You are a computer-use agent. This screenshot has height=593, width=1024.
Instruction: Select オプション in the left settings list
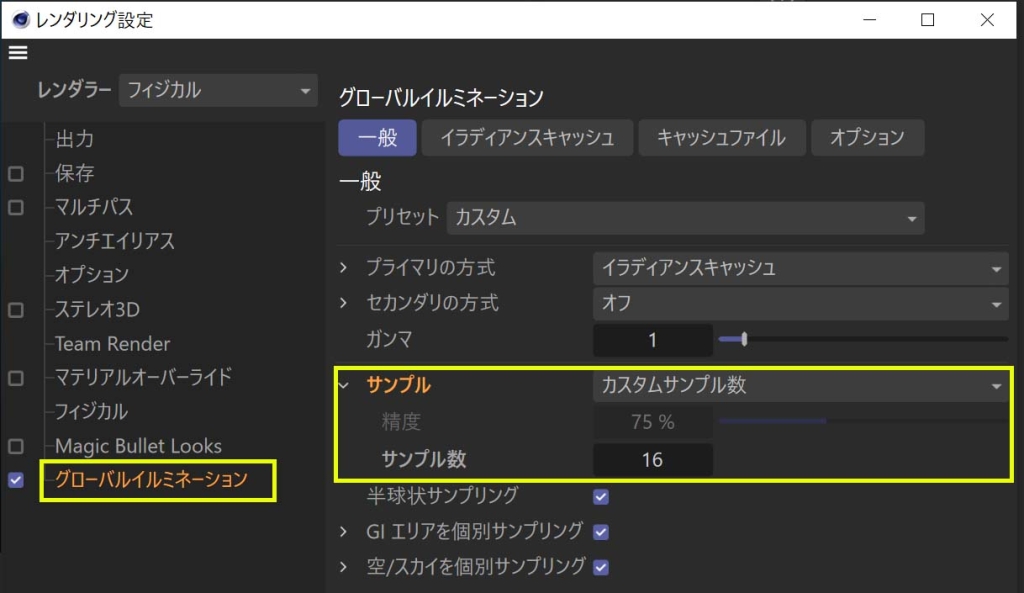pos(92,275)
